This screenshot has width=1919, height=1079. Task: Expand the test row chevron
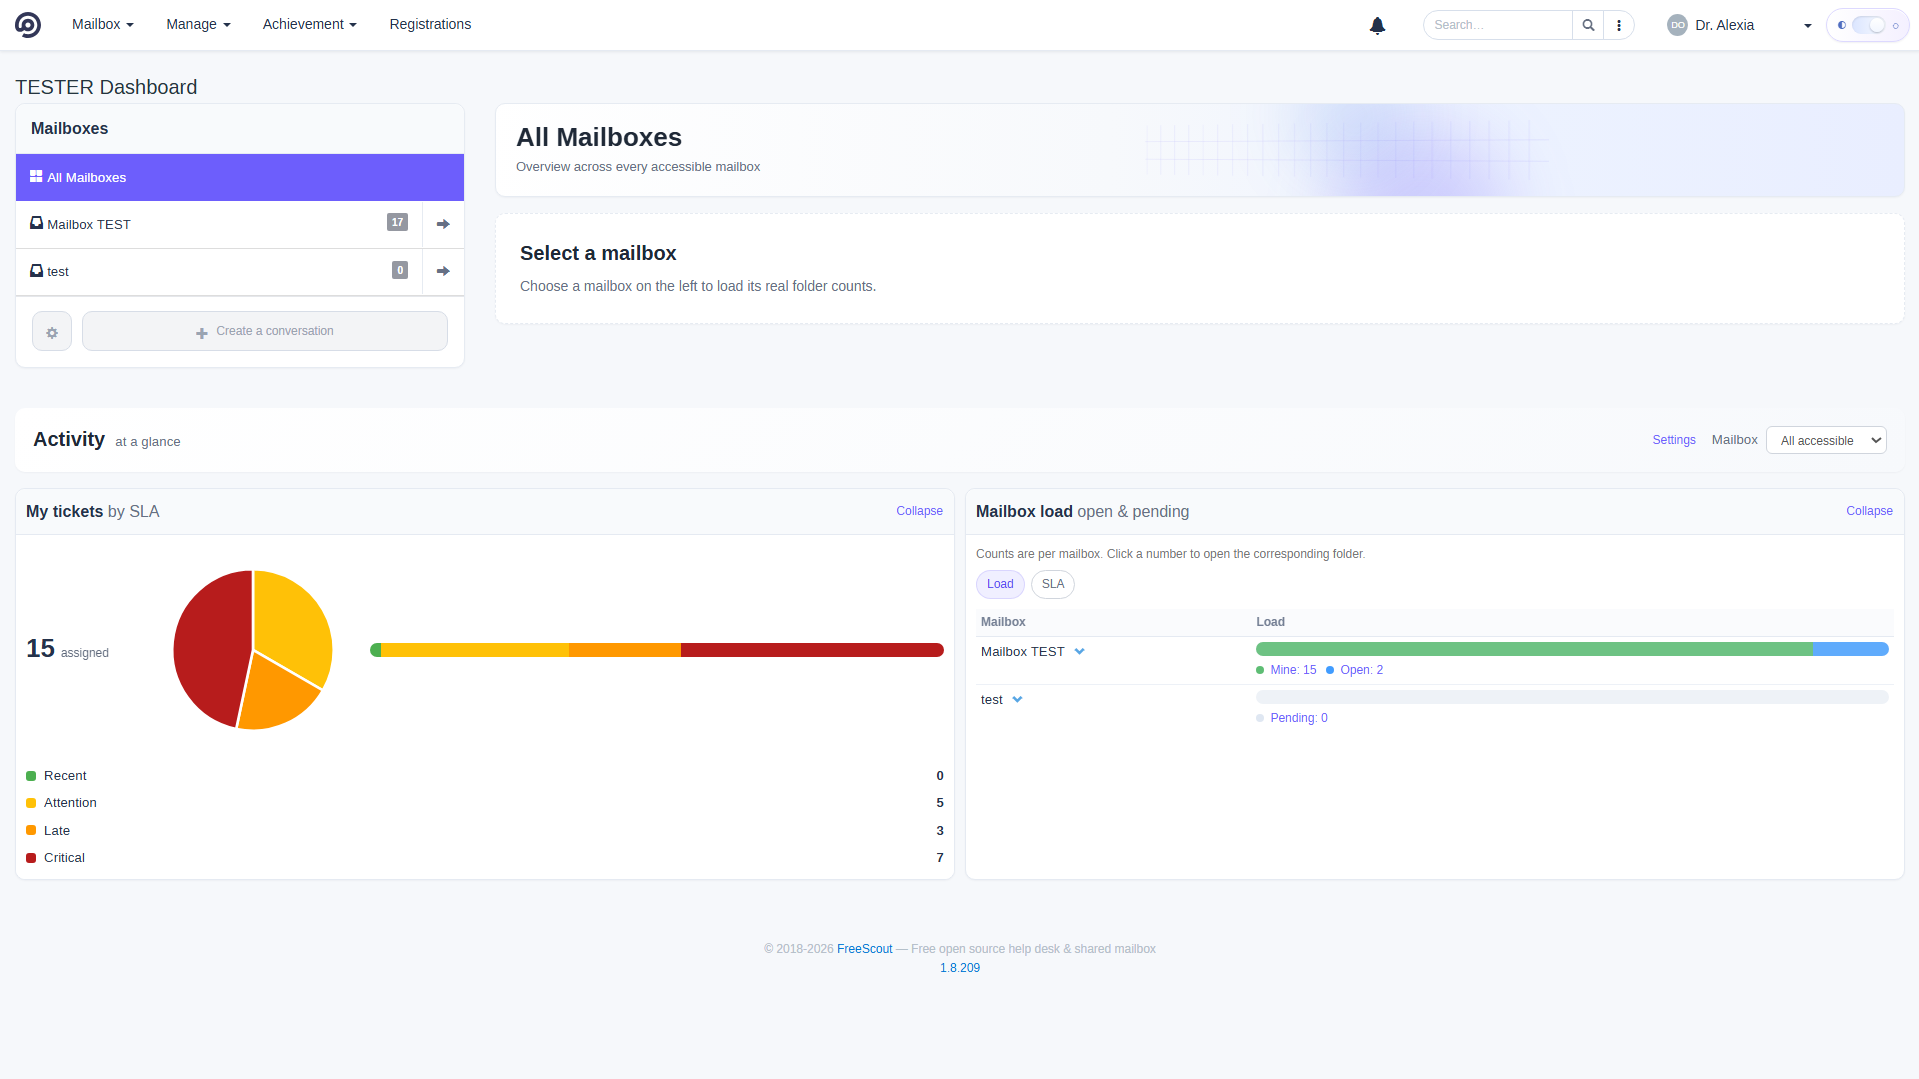pos(1017,700)
